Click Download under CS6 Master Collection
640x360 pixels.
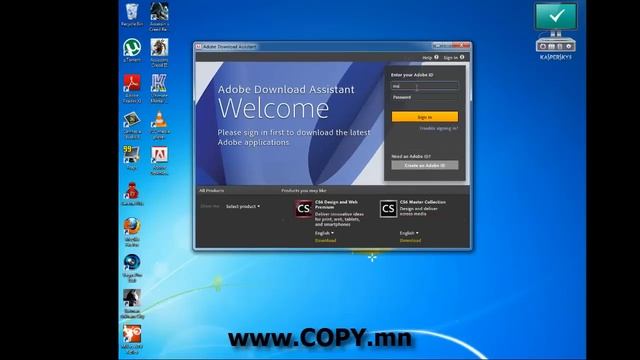[410, 240]
